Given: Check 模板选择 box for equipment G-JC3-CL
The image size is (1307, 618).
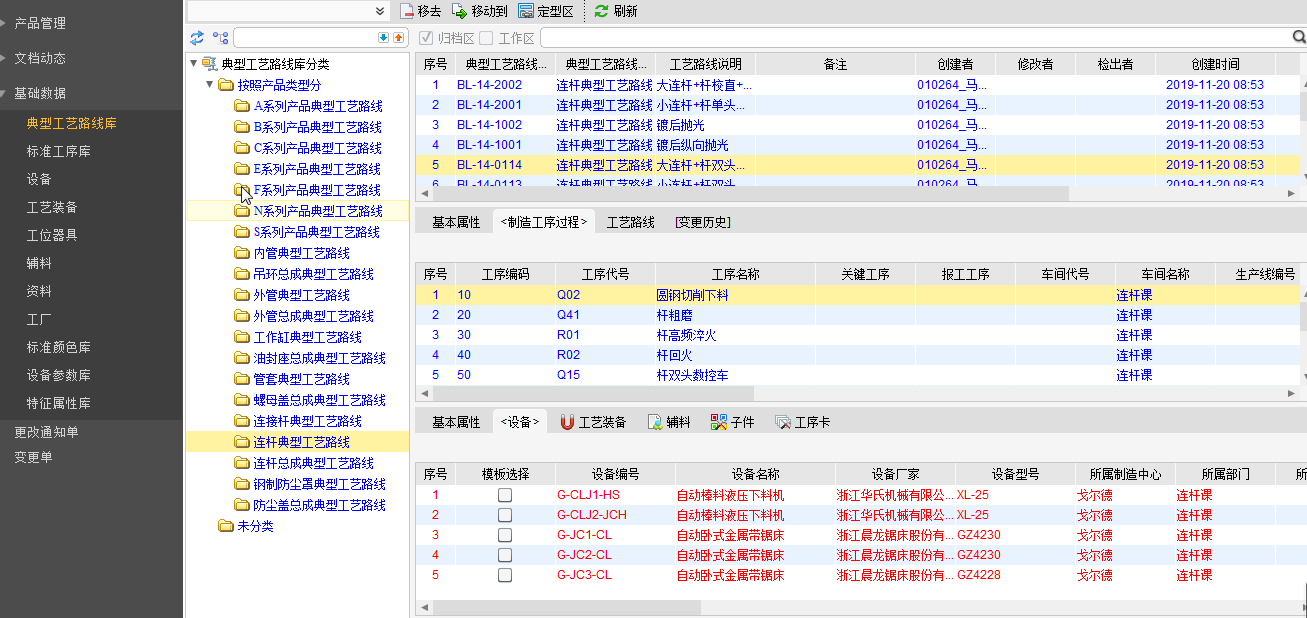Looking at the screenshot, I should 505,575.
